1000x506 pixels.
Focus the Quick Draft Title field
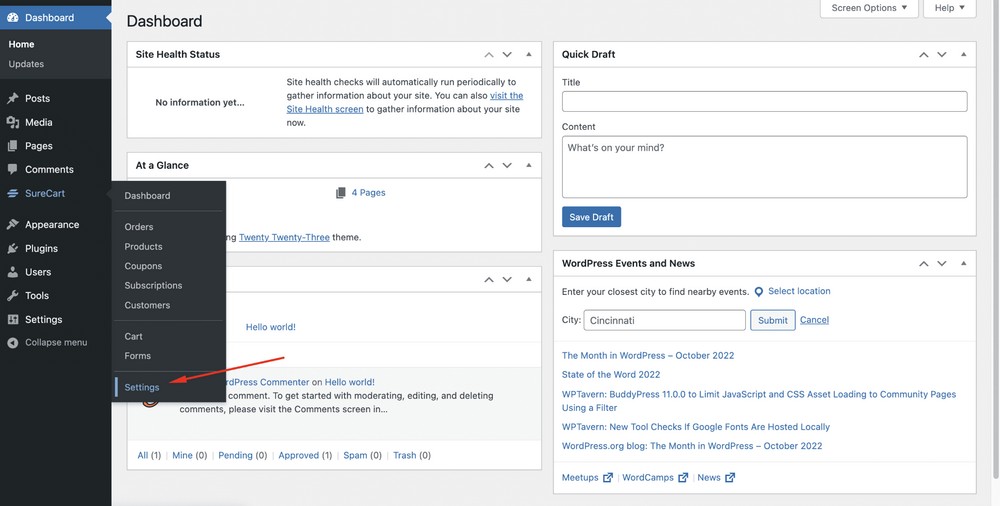(x=764, y=101)
